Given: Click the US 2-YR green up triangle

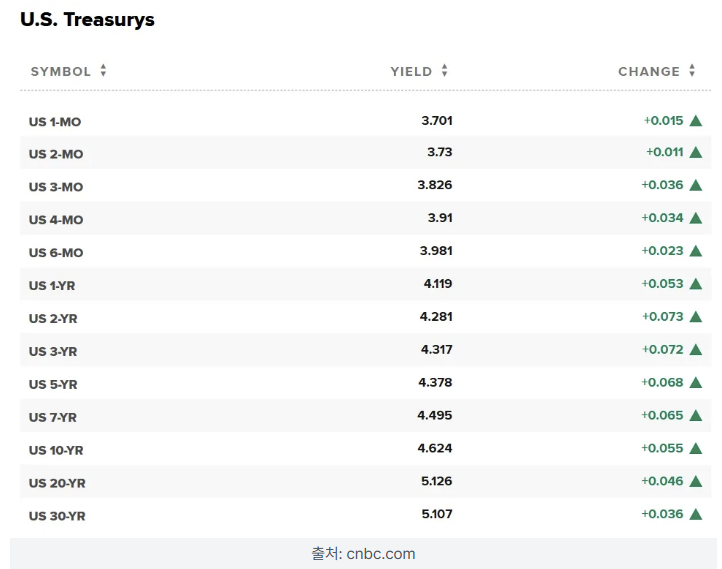Looking at the screenshot, I should 696,317.
